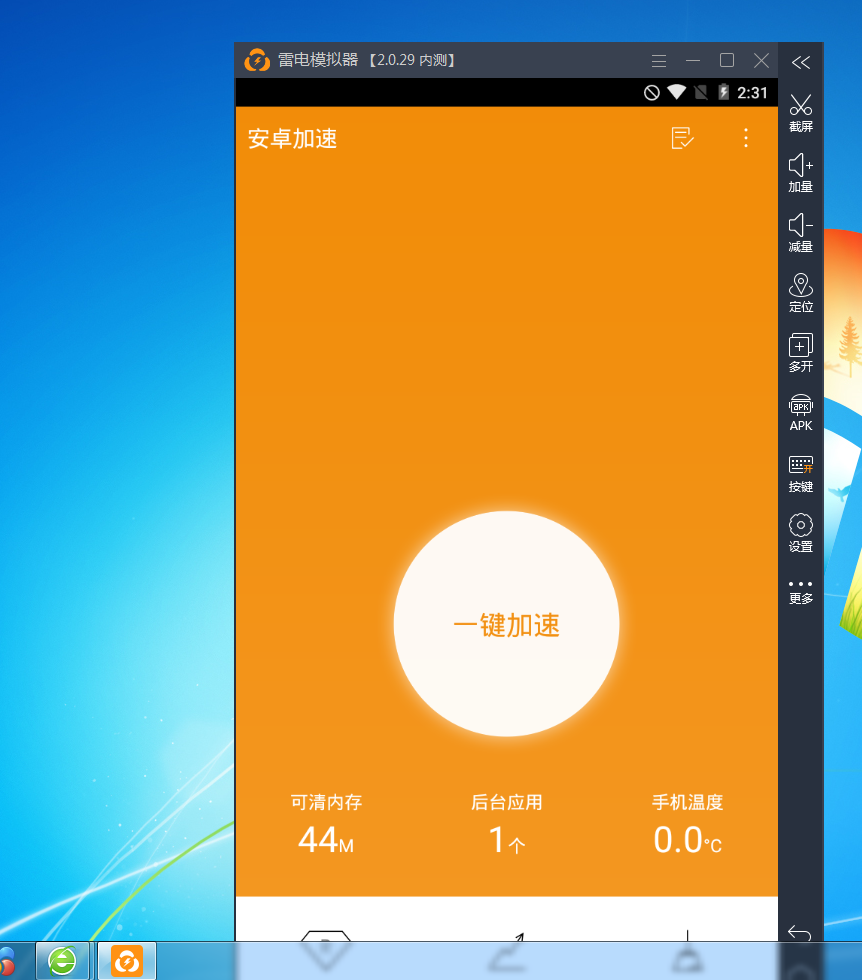Image resolution: width=862 pixels, height=980 pixels.
Task: Open the three-dot overflow menu
Action: [x=745, y=138]
